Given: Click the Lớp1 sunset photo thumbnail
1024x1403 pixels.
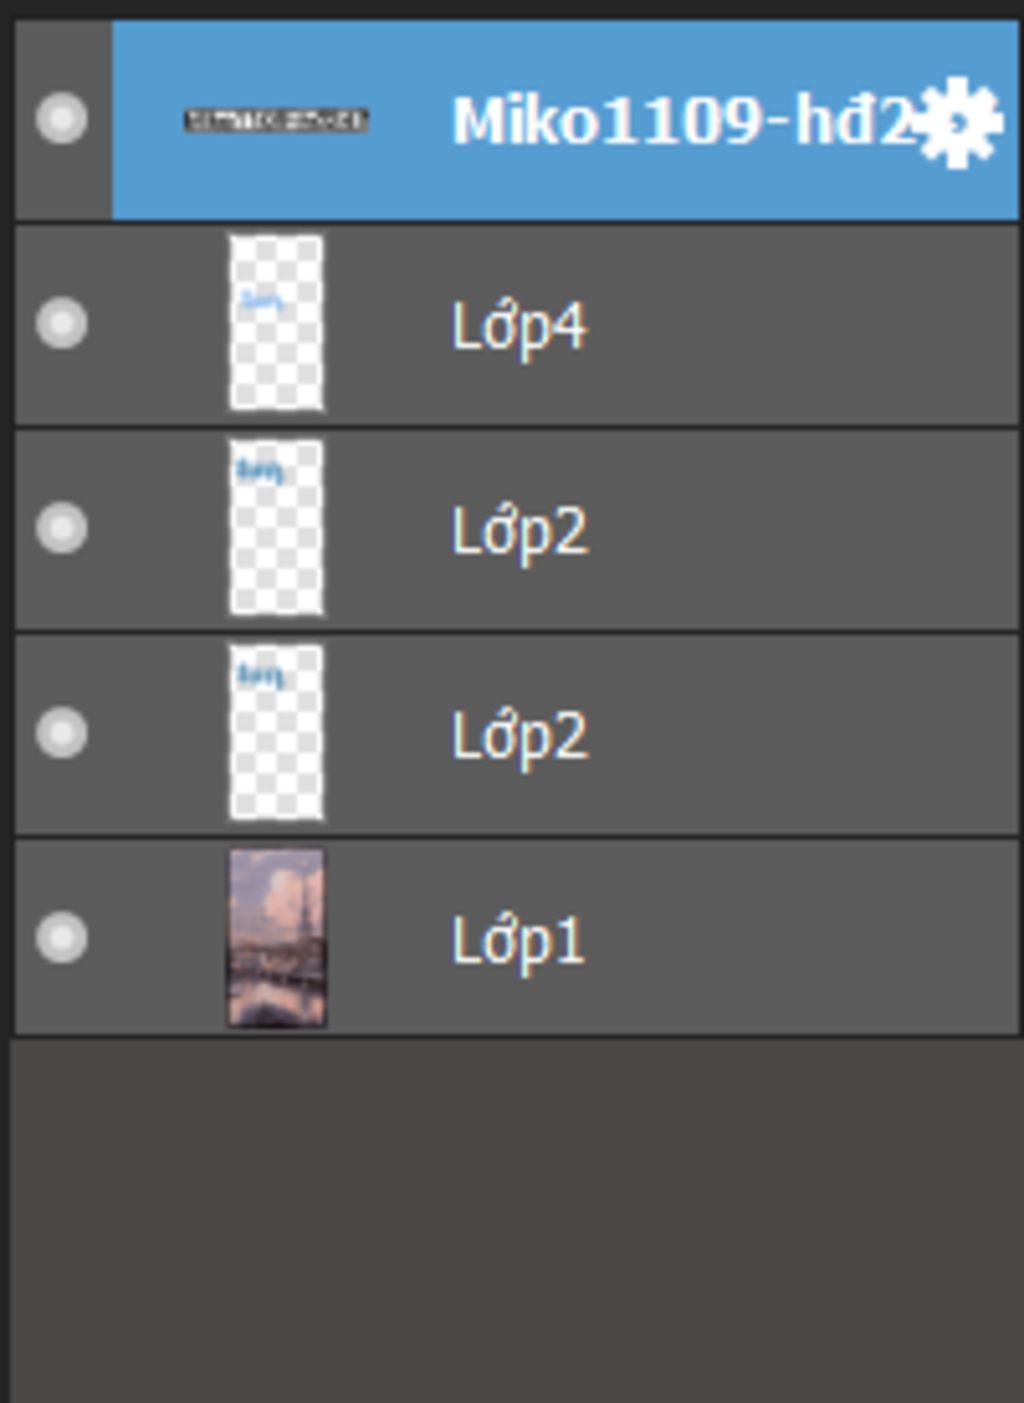Looking at the screenshot, I should [x=276, y=937].
